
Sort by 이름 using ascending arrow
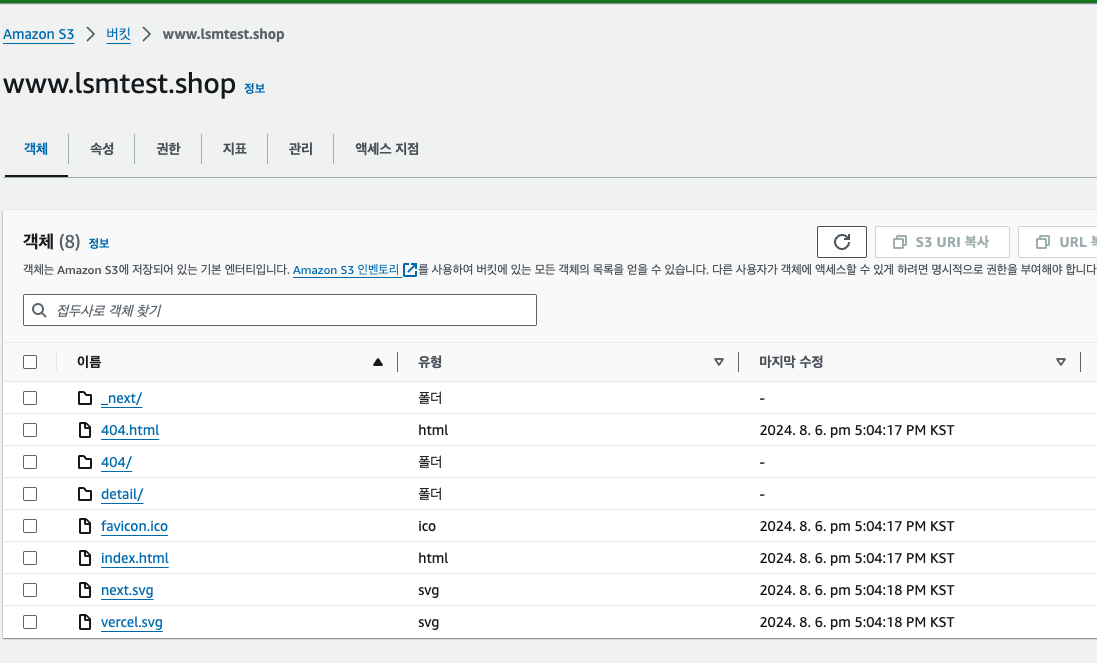[378, 362]
